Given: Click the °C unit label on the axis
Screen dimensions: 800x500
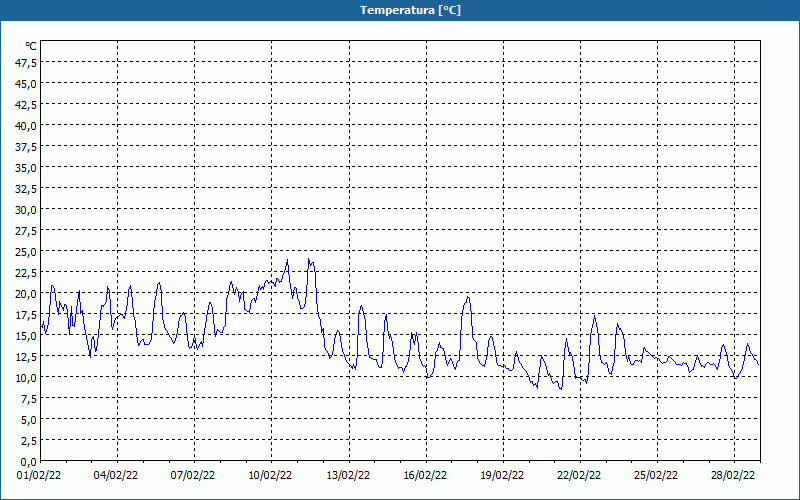Looking at the screenshot, I should click(x=31, y=46).
